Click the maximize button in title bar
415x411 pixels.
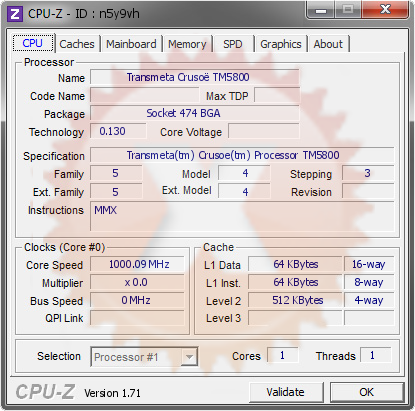pos(348,10)
